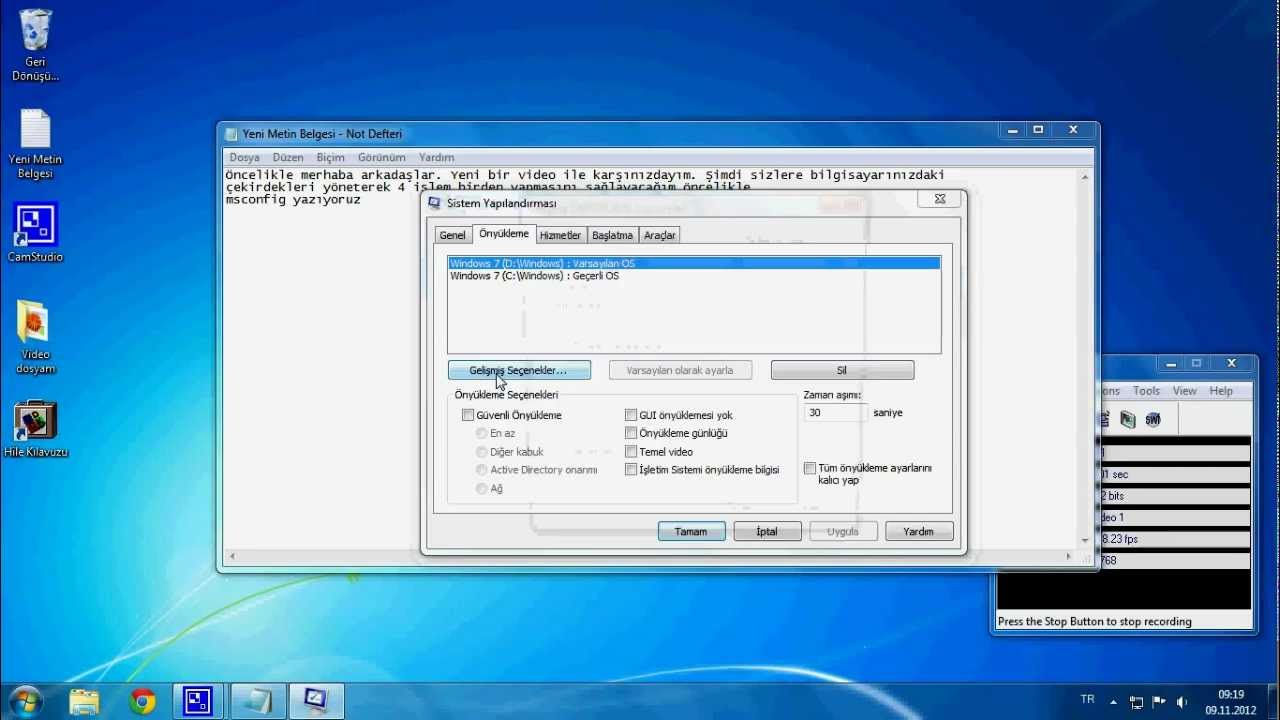
Task: Switch to Notepad in the taskbar
Action: [x=258, y=701]
